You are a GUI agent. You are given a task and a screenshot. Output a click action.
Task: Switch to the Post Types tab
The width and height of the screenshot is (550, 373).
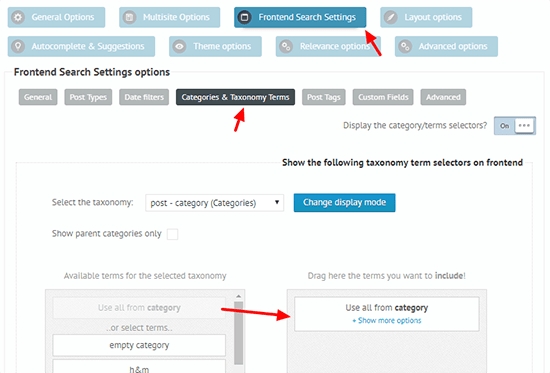(x=88, y=97)
